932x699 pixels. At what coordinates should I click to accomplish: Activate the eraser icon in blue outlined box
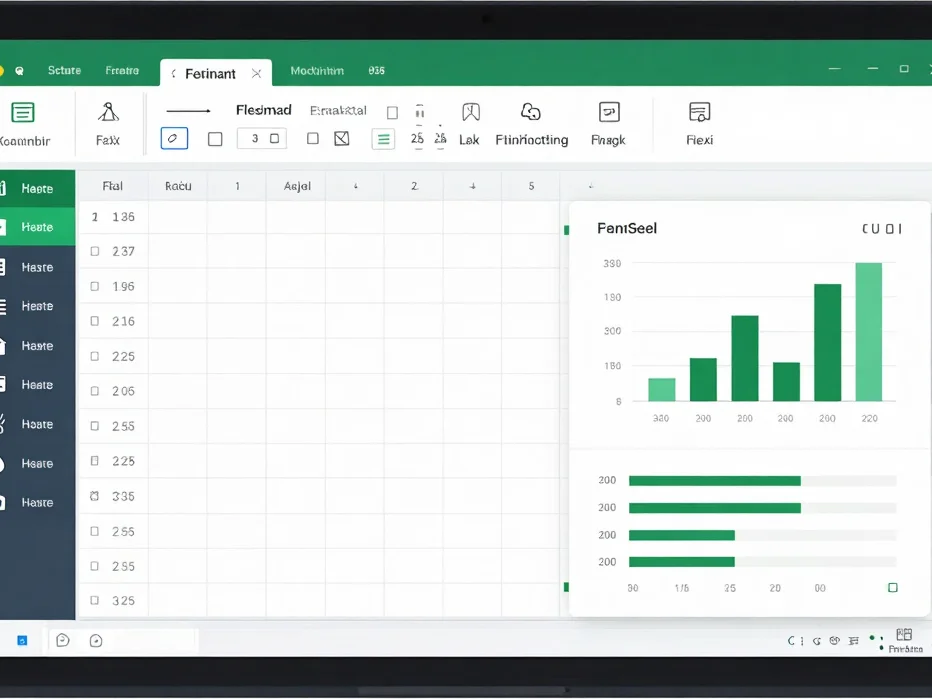(x=174, y=138)
